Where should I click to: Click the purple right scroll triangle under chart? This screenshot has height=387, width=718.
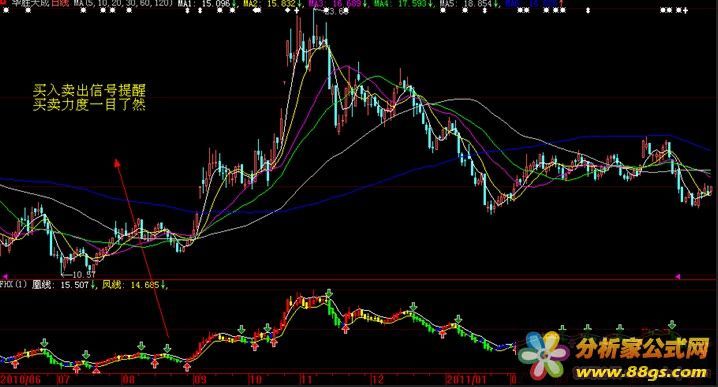point(678,276)
